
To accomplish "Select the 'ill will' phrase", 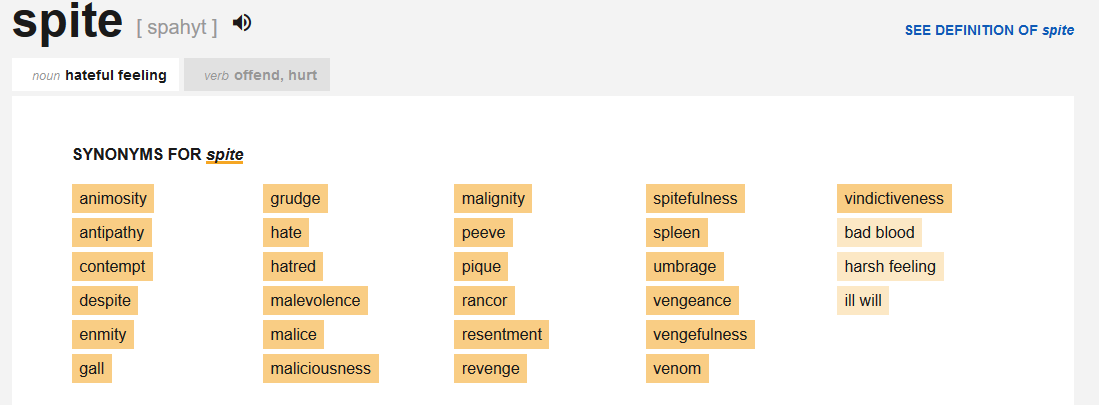I will pyautogui.click(x=863, y=300).
